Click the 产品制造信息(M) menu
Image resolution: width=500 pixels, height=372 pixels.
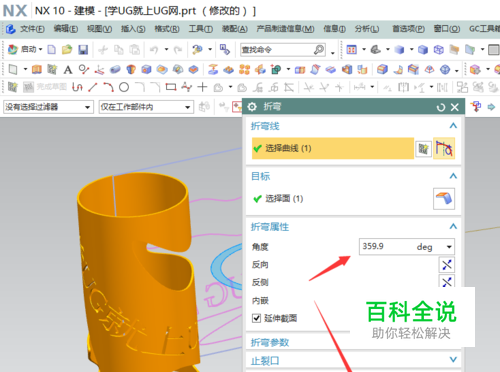pyautogui.click(x=285, y=29)
